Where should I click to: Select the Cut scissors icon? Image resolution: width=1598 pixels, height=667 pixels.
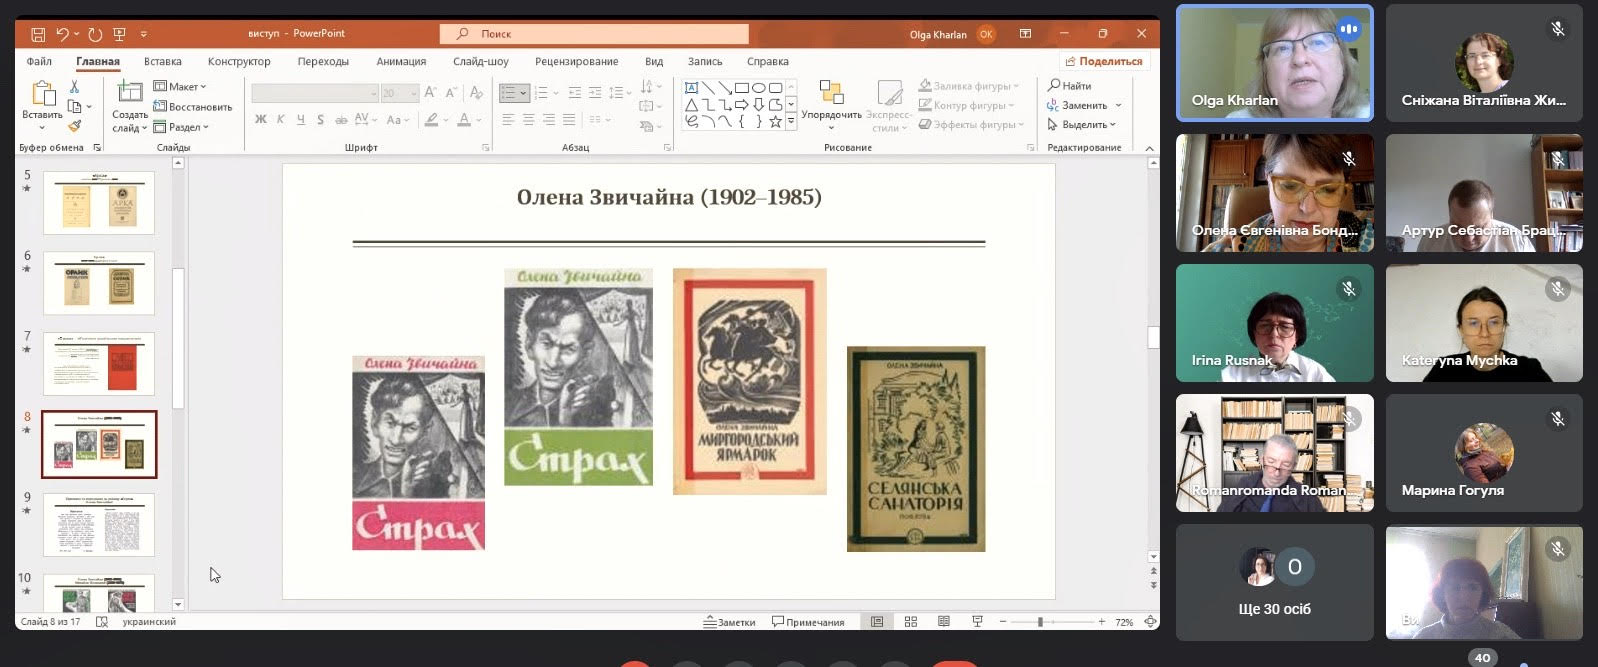(x=74, y=87)
